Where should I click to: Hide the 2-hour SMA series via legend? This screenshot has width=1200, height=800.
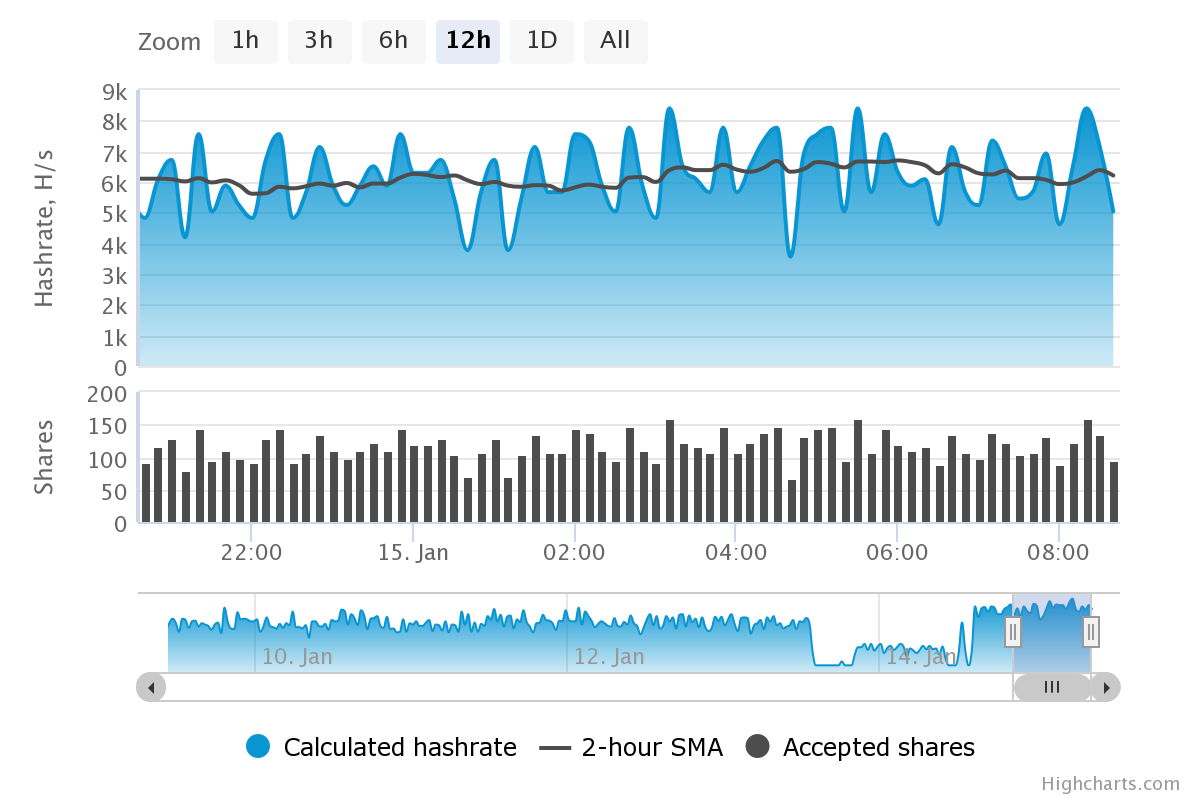tap(650, 747)
